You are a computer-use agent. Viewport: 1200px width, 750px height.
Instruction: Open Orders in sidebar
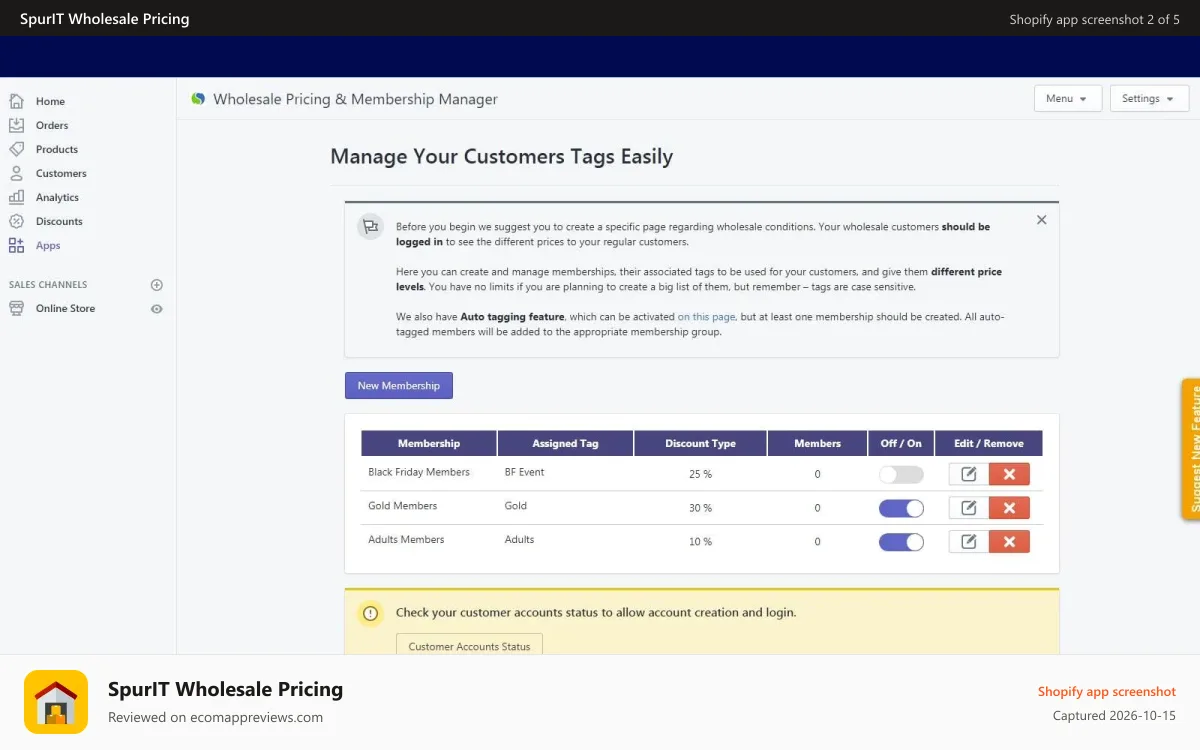click(52, 125)
